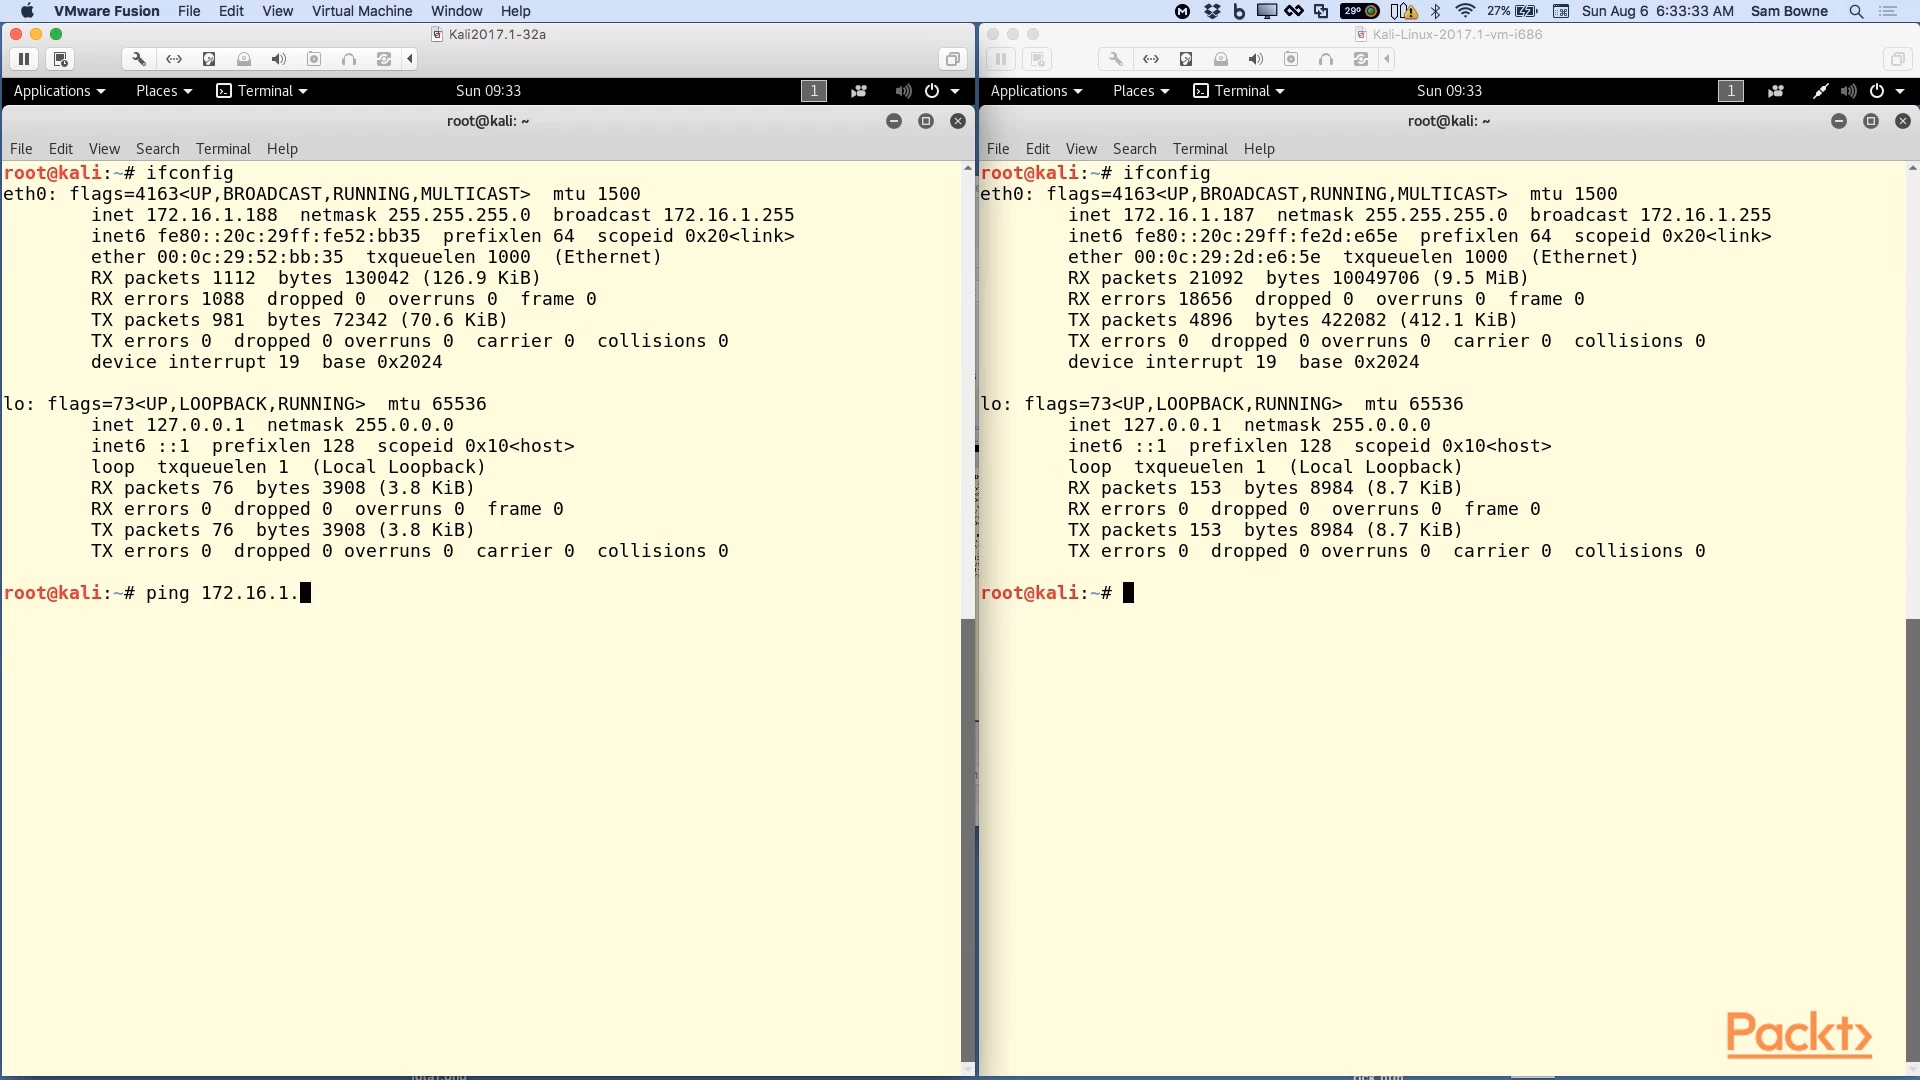Click network adapter icon in Kali-Linux-2017.1-vm-i686 toolbar
The width and height of the screenshot is (1920, 1080).
click(1151, 59)
